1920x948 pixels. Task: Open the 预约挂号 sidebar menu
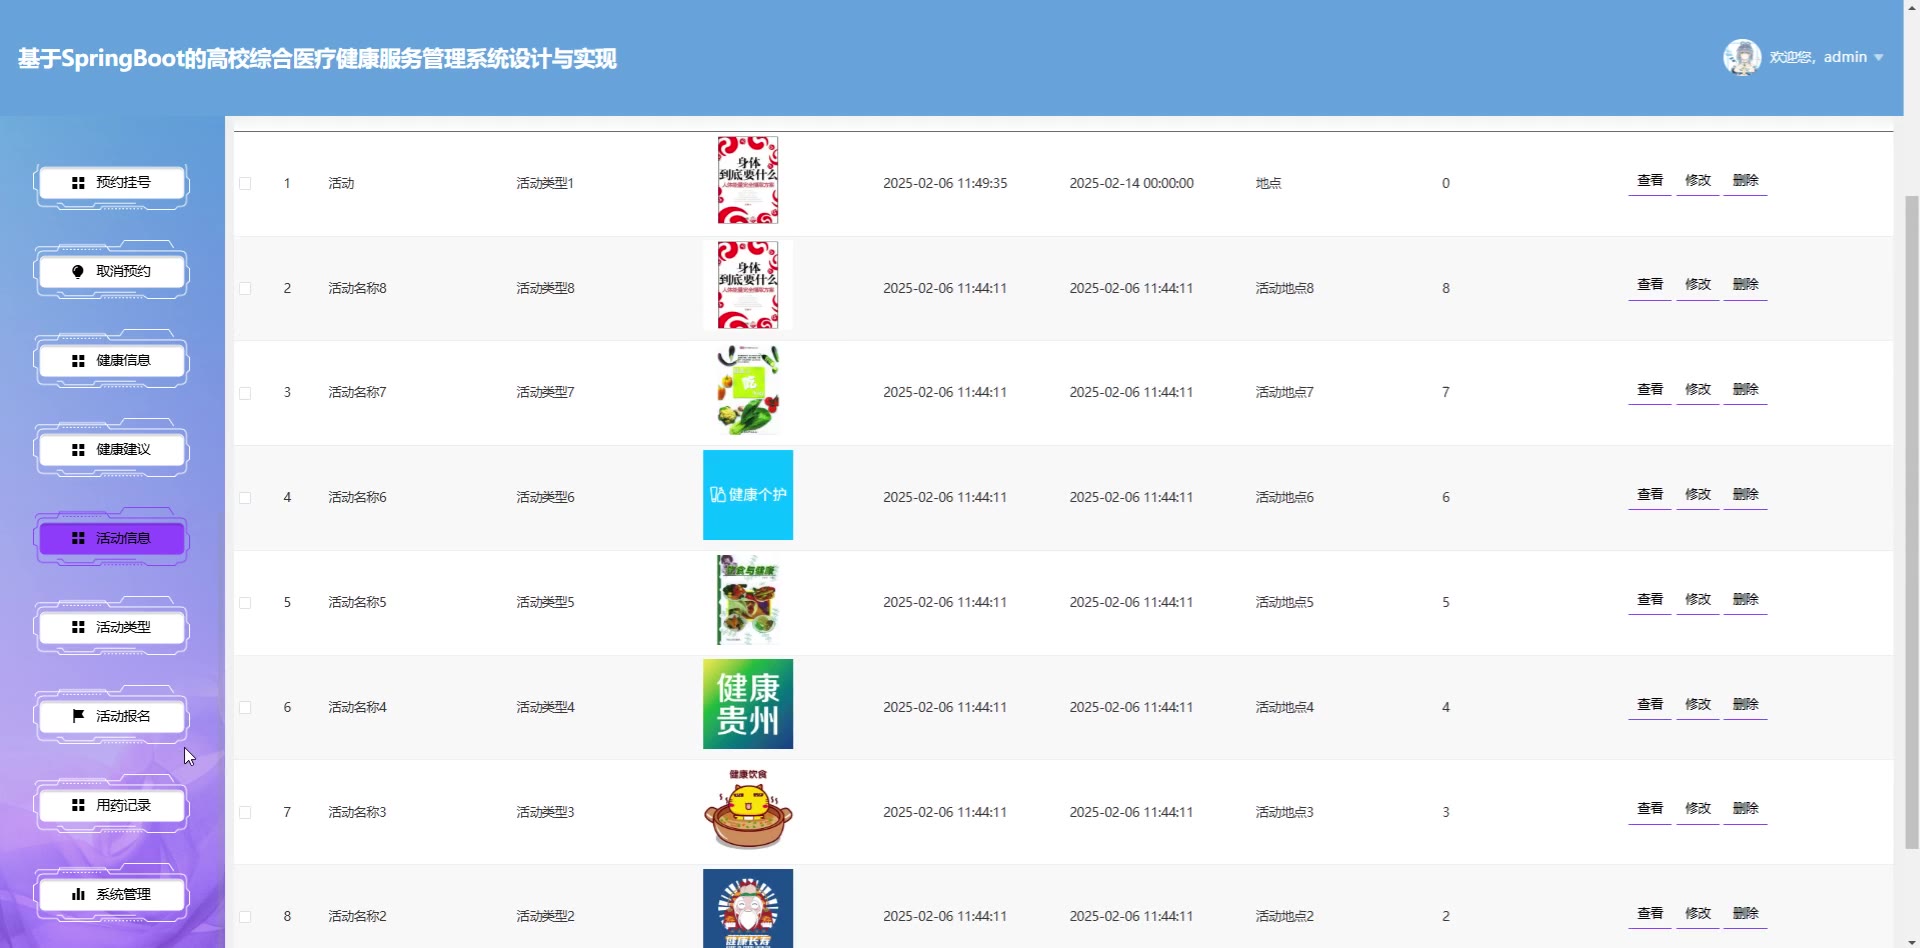pos(111,183)
